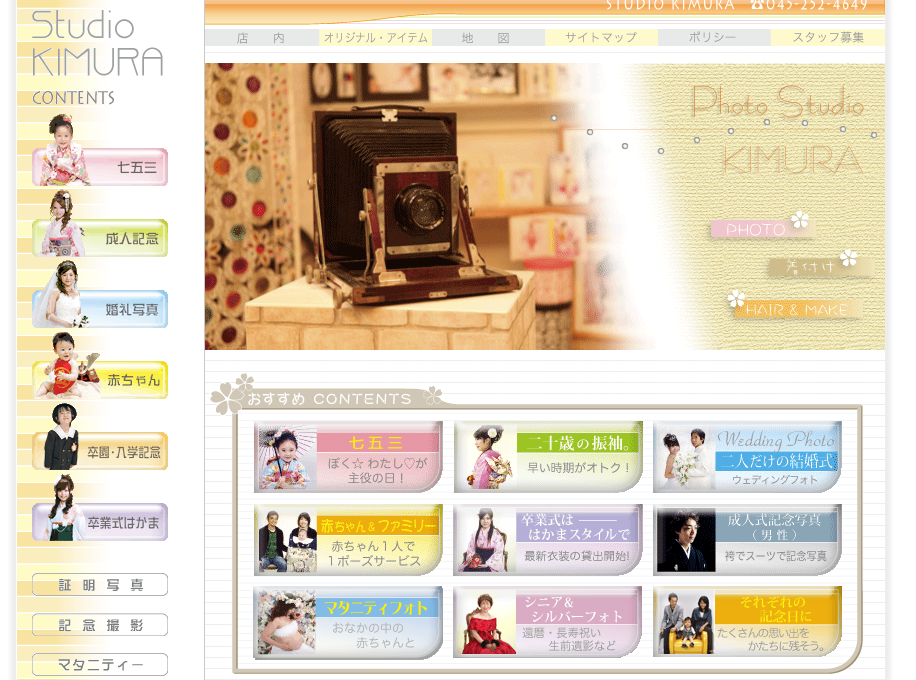The image size is (916, 680).
Task: Select the マタニティフォト recommended banner
Action: tap(348, 622)
